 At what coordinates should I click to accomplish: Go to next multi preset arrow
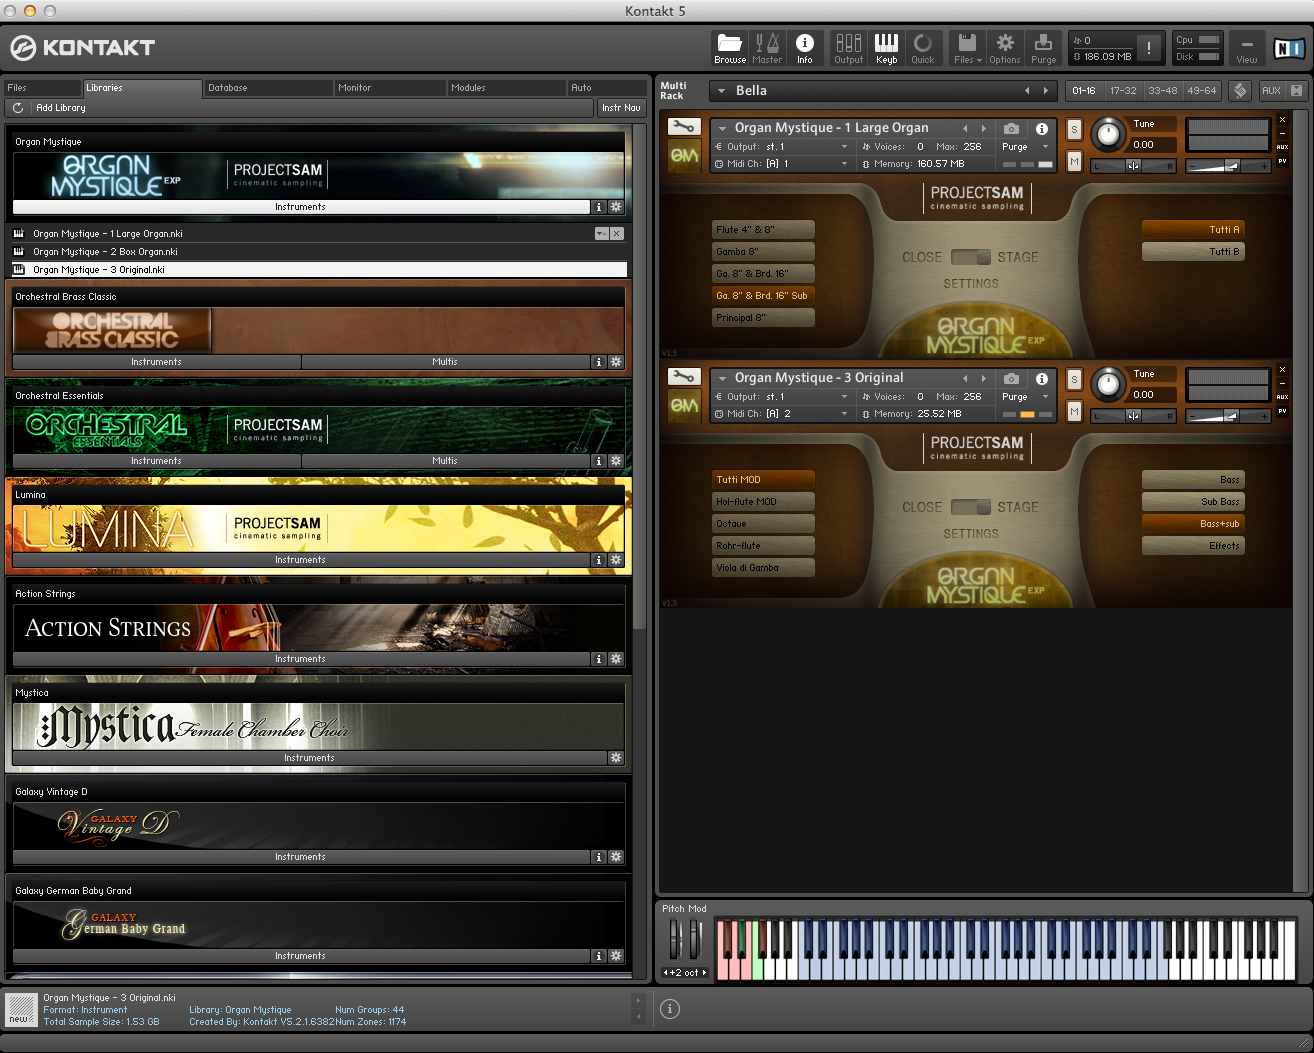1046,91
